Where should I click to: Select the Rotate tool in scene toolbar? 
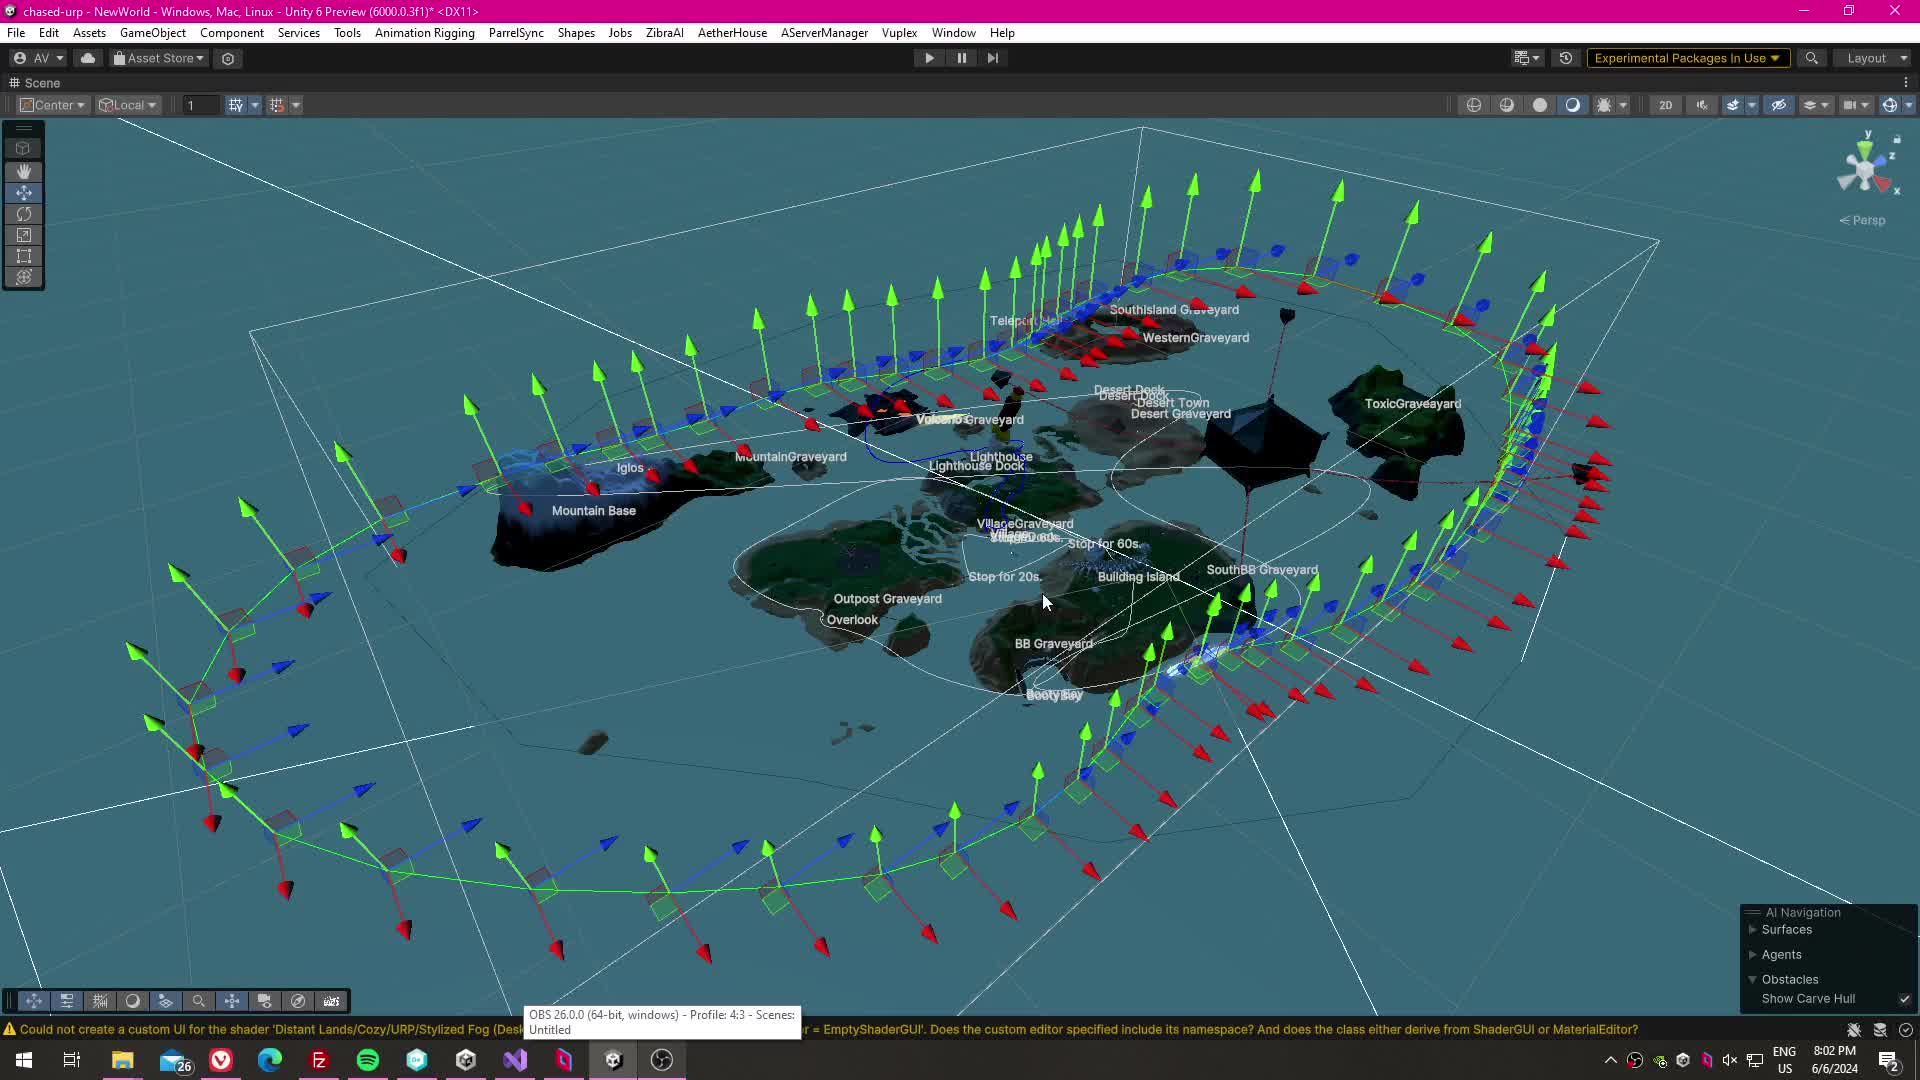24,214
